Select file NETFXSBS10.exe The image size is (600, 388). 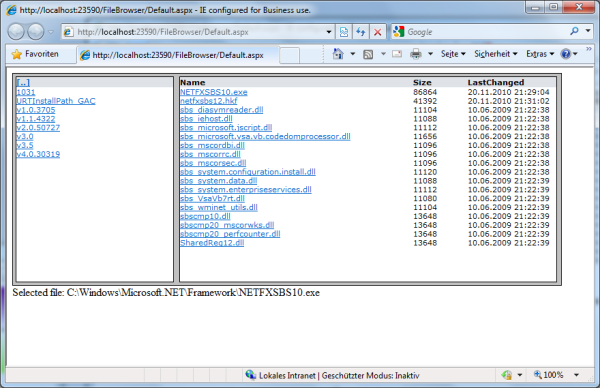tap(214, 92)
